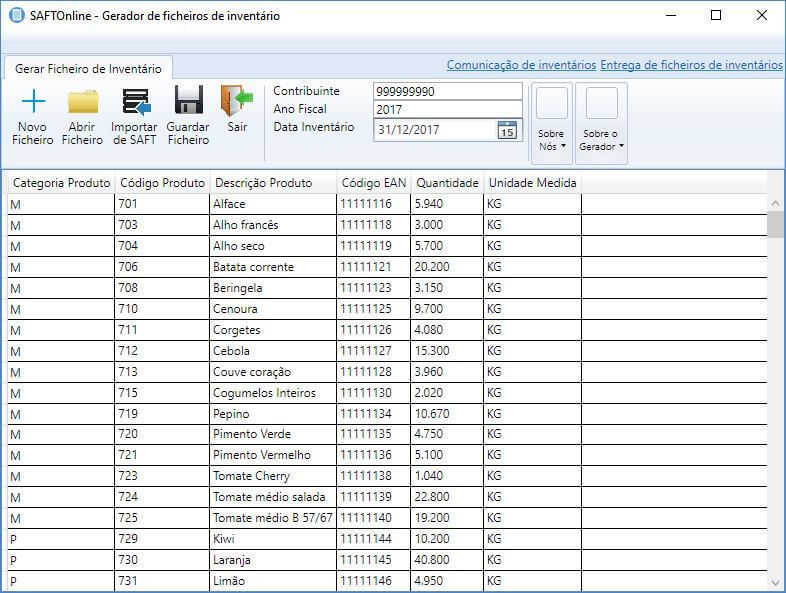Click the SAFTOnline app icon in title bar

click(16, 16)
